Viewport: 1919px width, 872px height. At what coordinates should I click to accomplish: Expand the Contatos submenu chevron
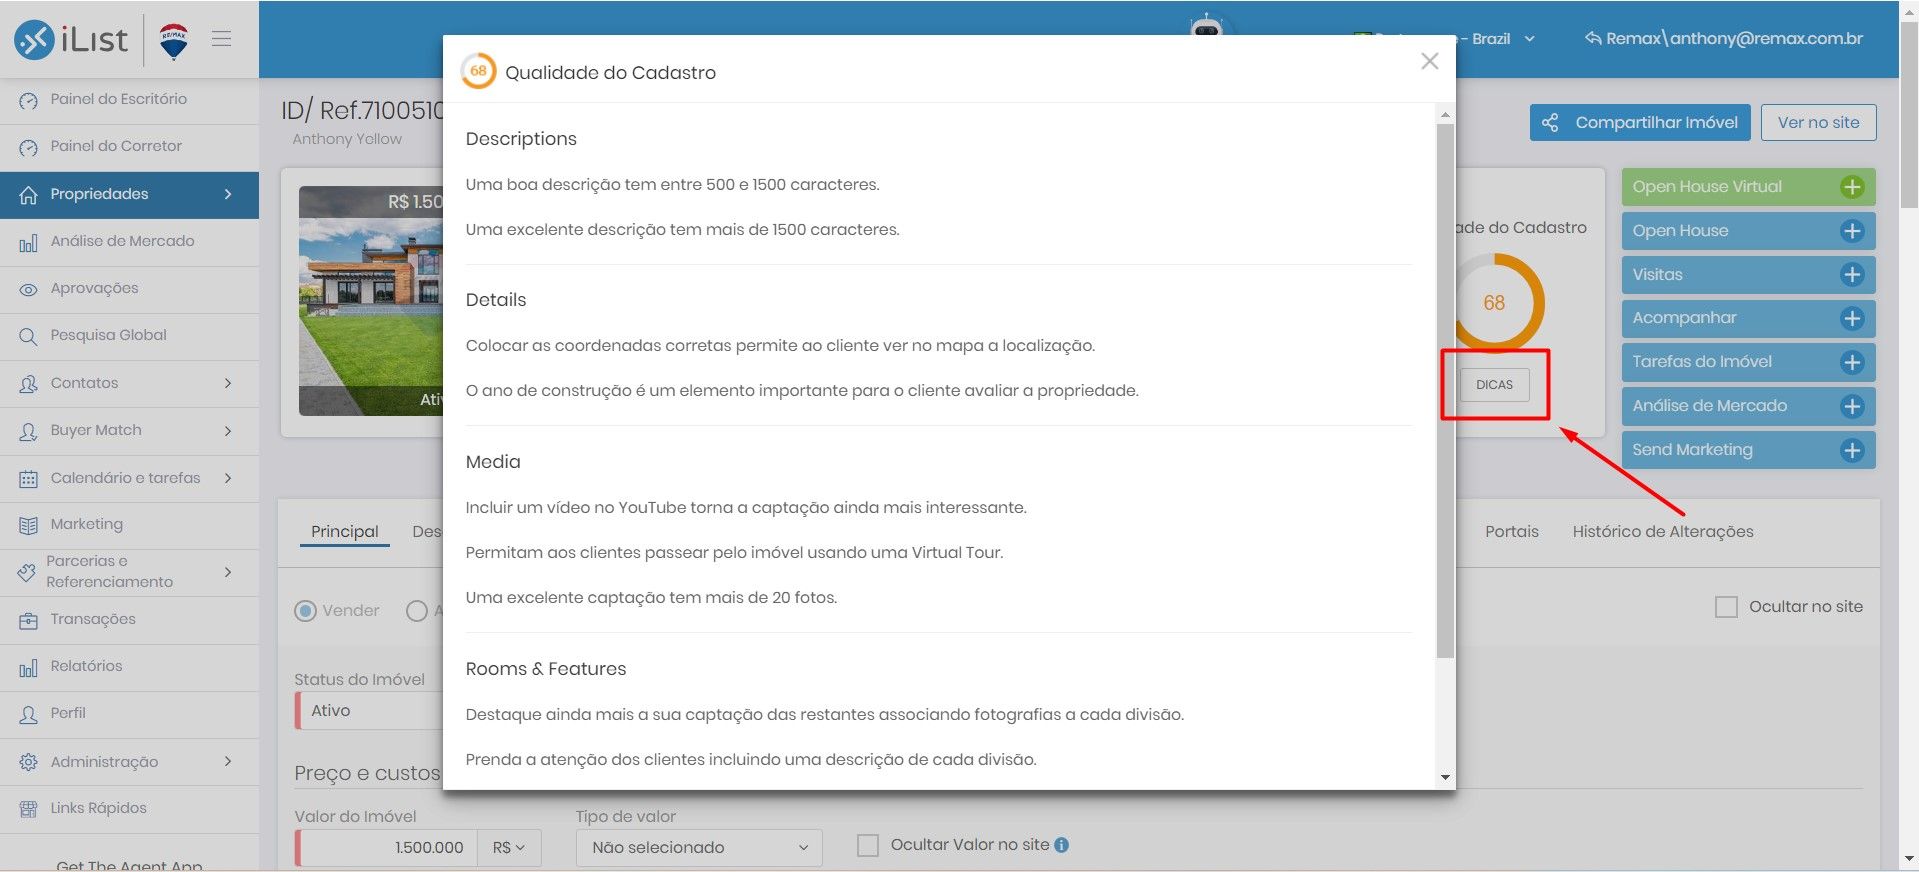point(228,383)
